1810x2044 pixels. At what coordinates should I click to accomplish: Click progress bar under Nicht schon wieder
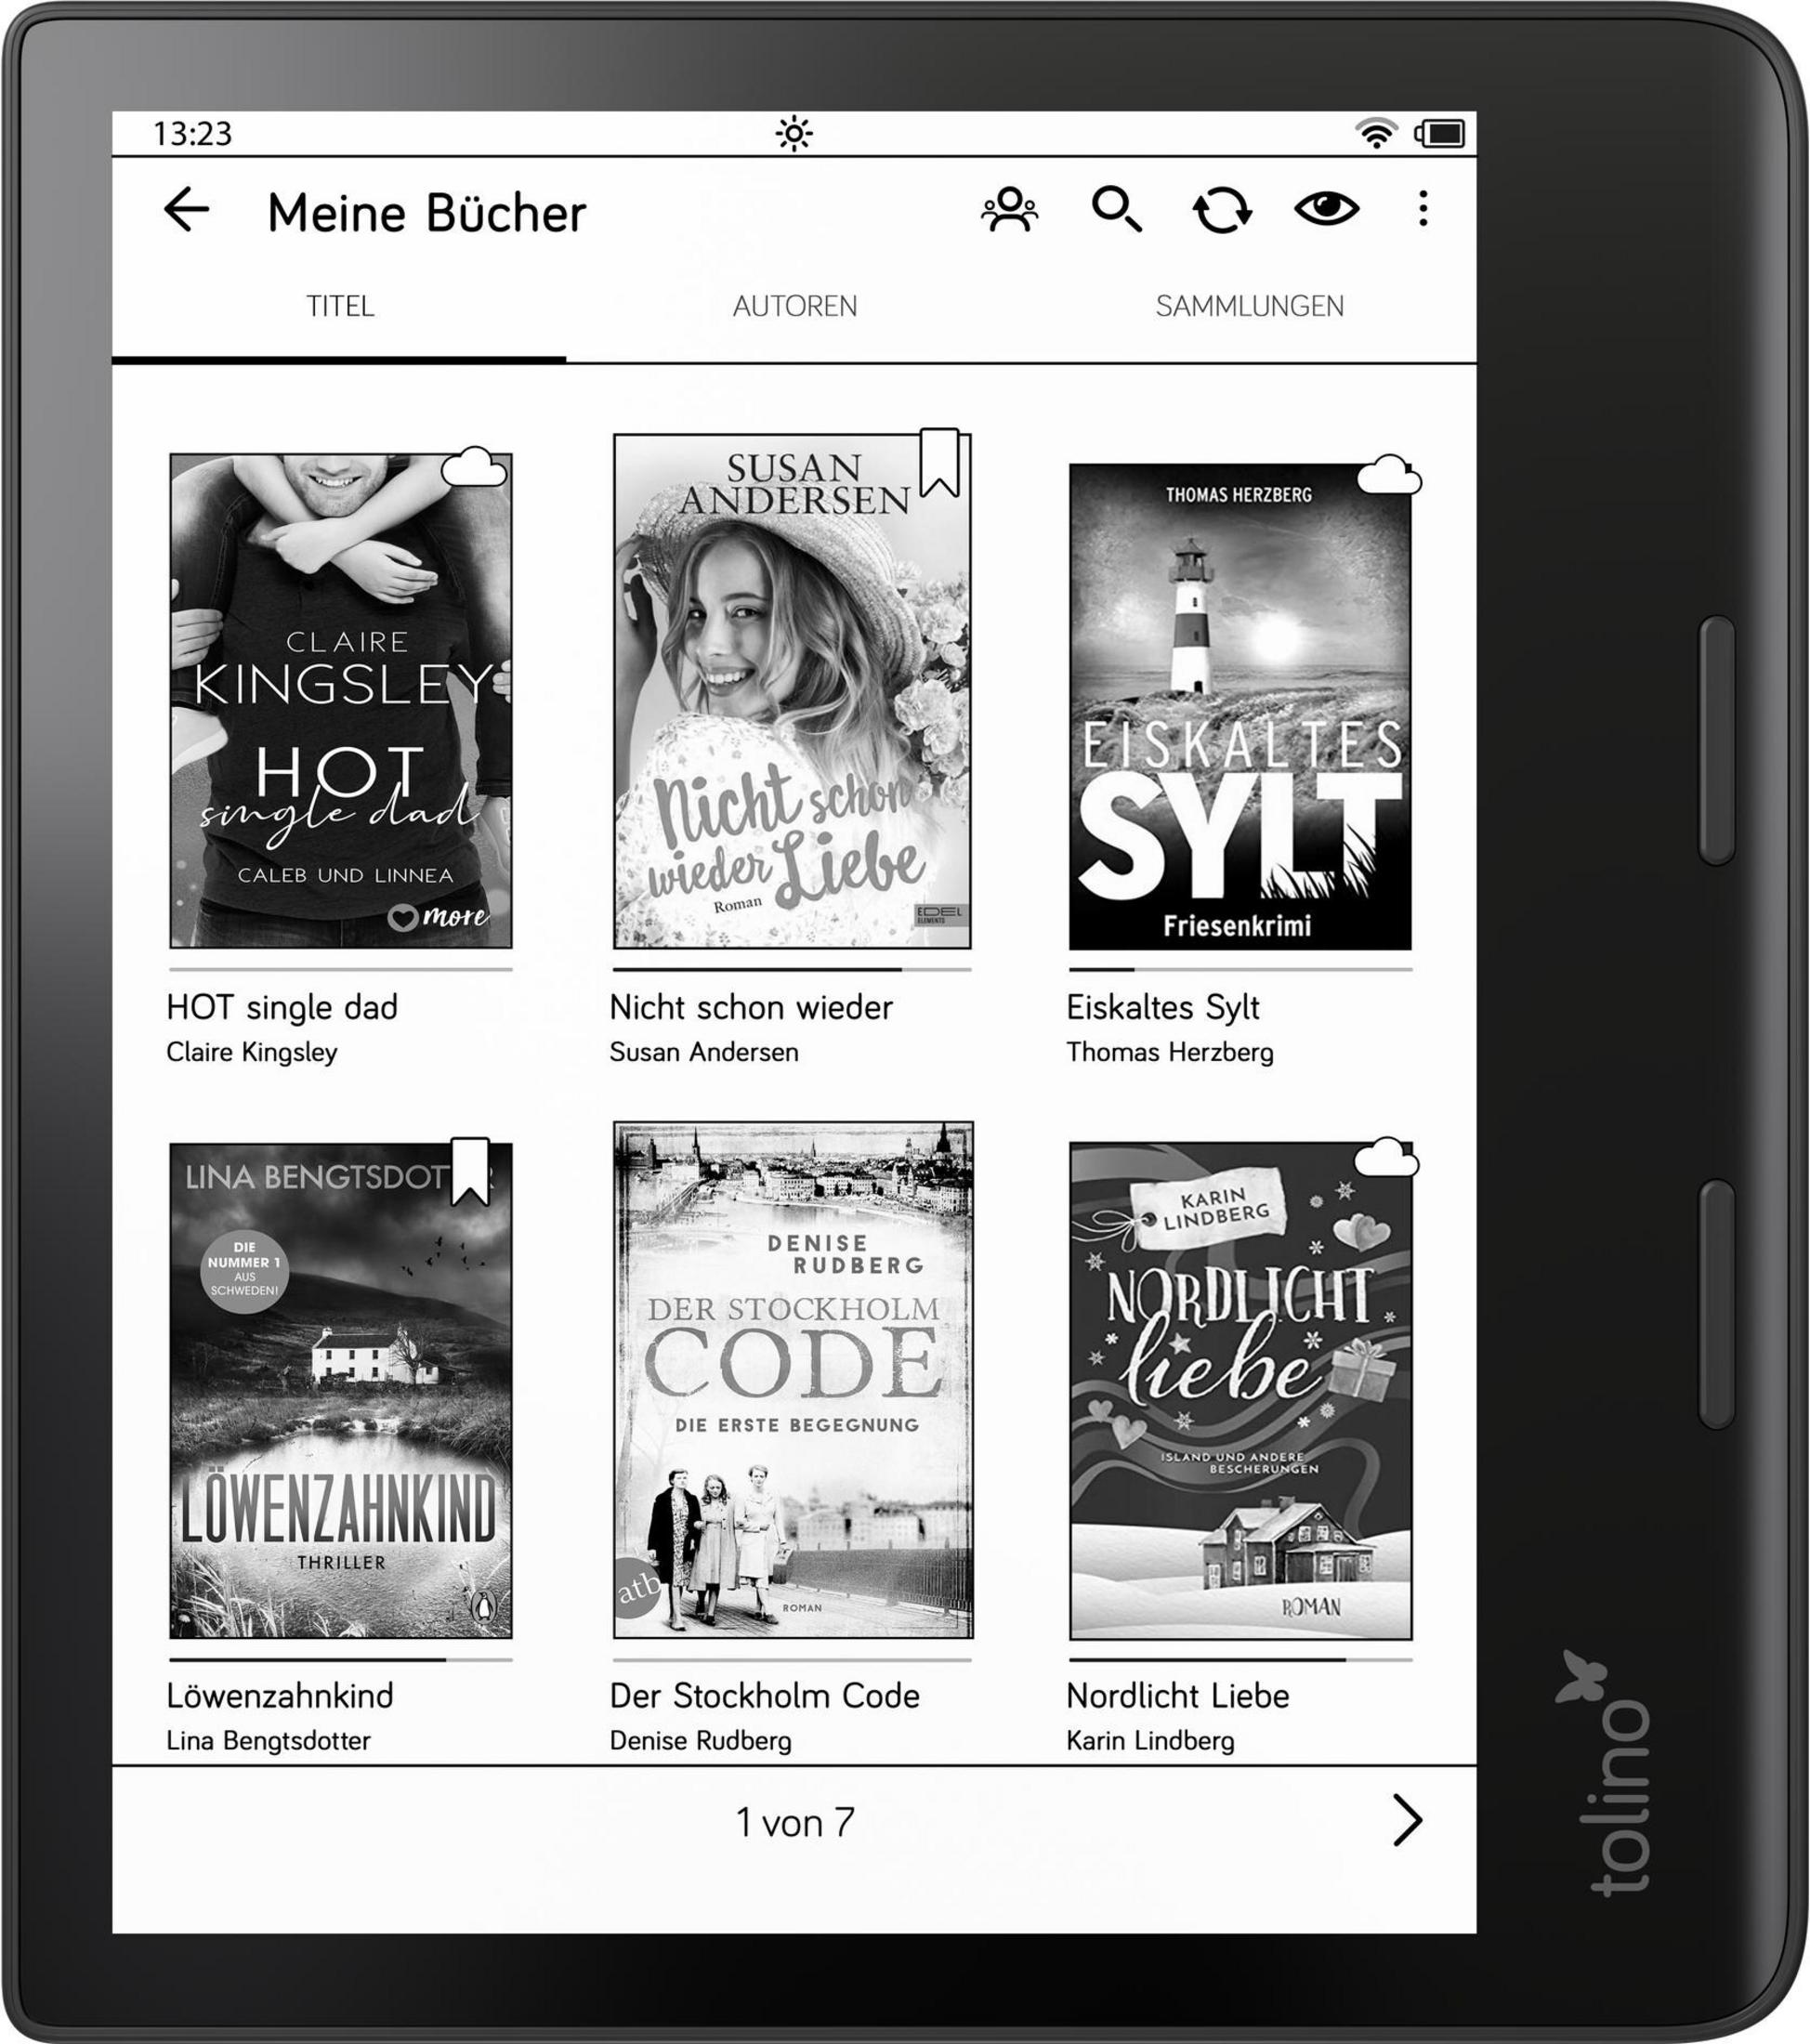tap(792, 969)
